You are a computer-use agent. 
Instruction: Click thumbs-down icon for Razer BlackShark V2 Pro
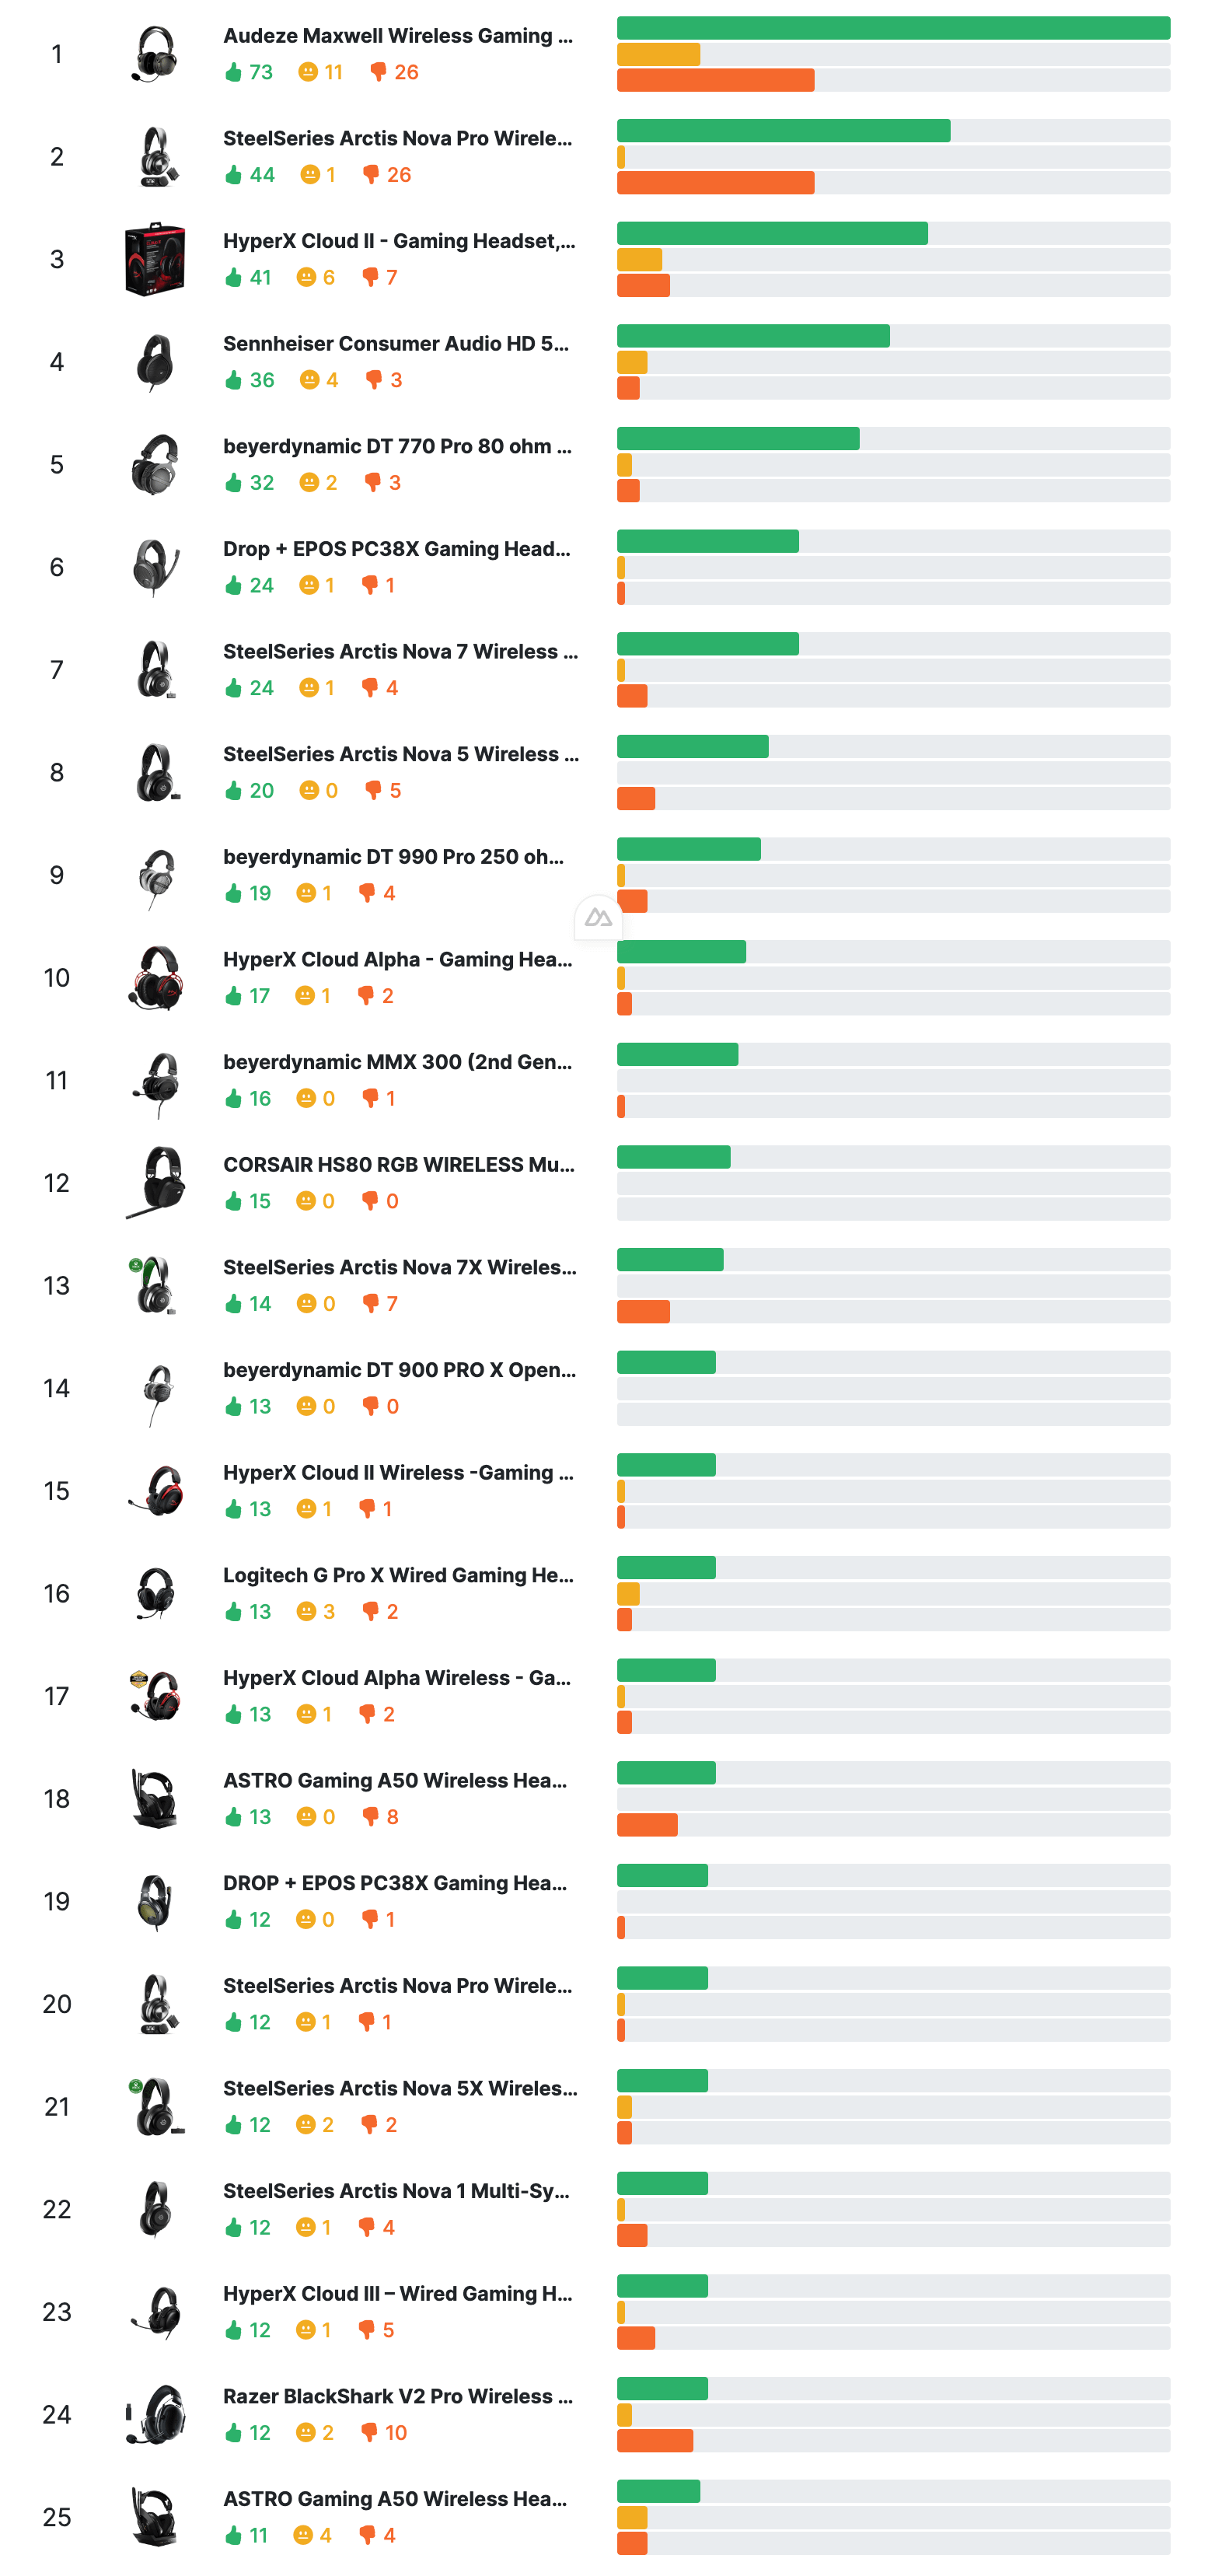pos(369,2432)
